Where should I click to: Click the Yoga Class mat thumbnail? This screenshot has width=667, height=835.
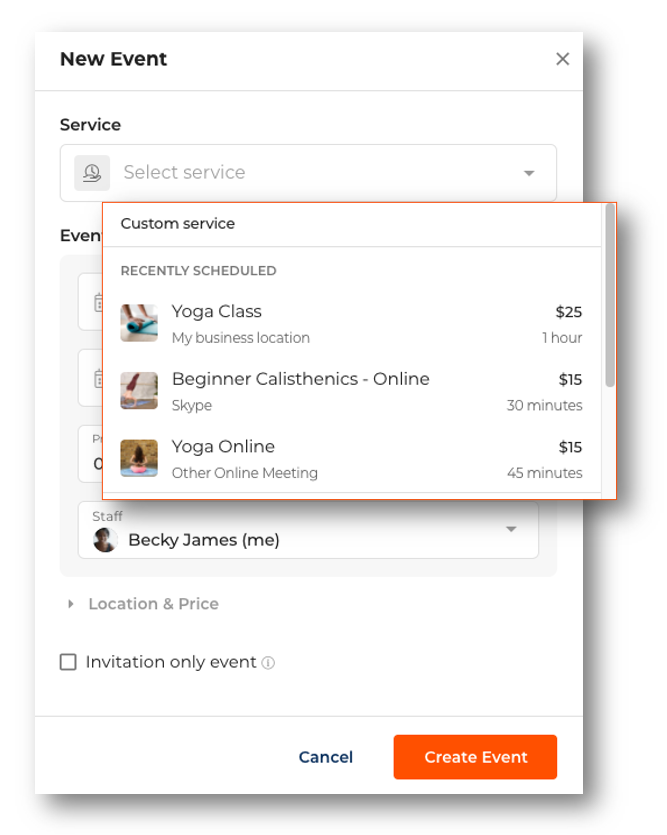tap(139, 323)
